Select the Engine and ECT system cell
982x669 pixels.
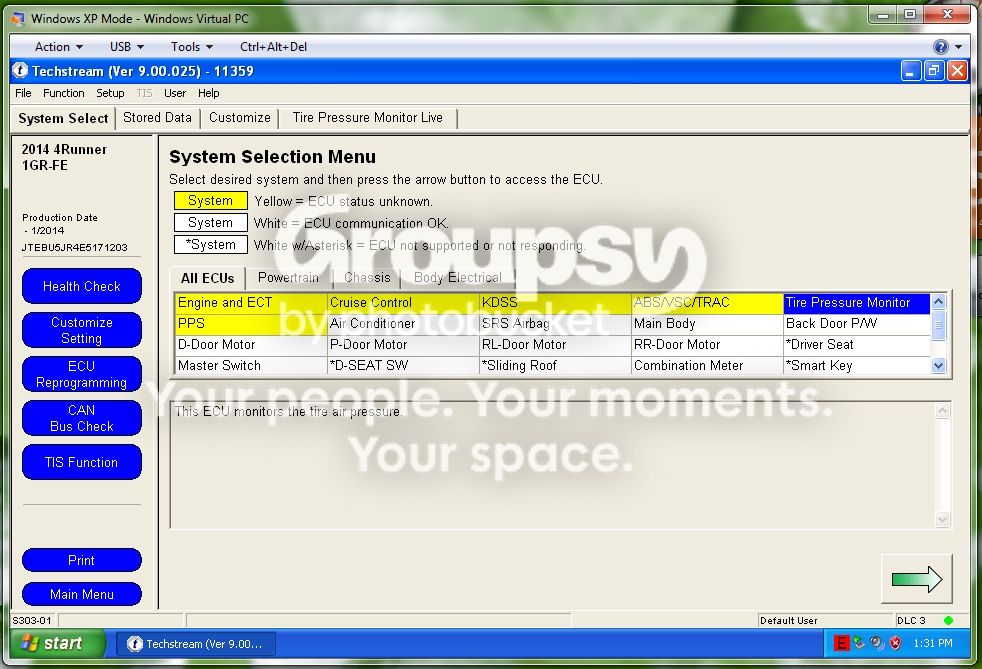click(251, 303)
